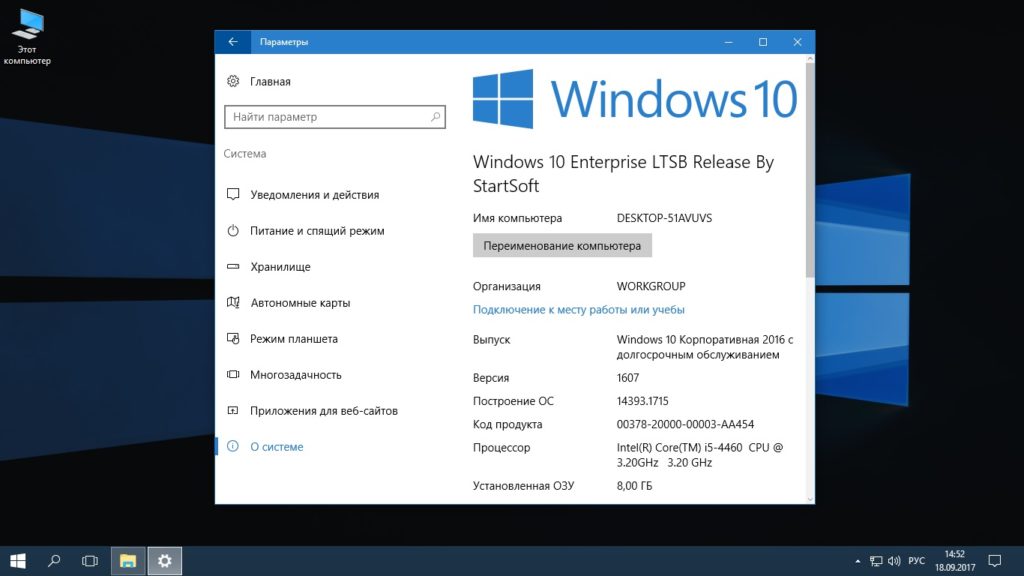Launch File Explorer from the taskbar
This screenshot has width=1024, height=576.
tap(128, 561)
